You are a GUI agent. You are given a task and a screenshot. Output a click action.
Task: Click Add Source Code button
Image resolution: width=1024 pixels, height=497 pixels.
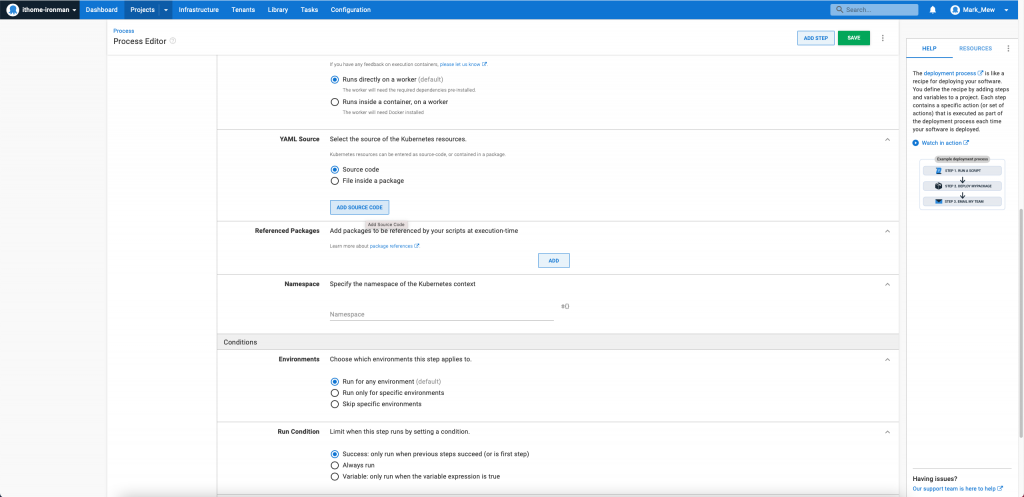pyautogui.click(x=359, y=207)
